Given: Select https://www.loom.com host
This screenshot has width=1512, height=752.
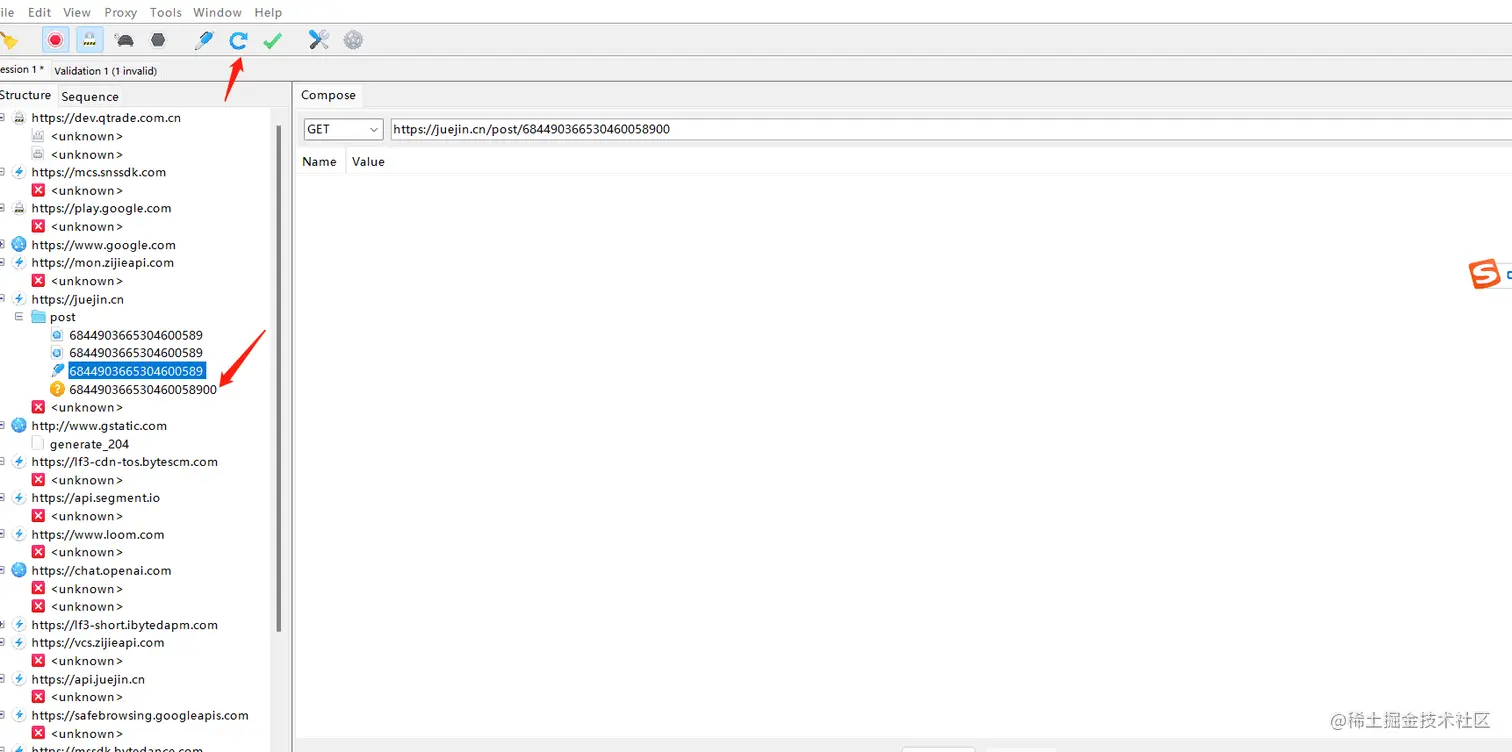Looking at the screenshot, I should click(x=98, y=535).
